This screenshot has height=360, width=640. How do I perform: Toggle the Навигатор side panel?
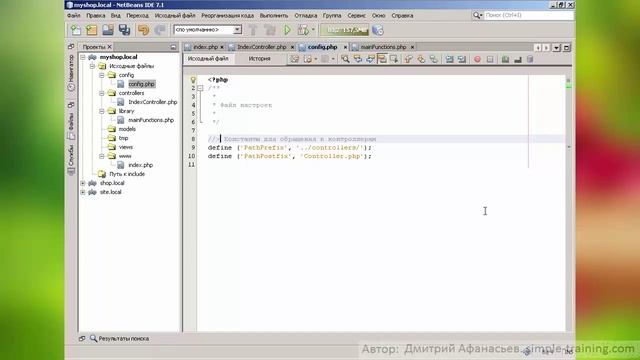pyautogui.click(x=71, y=73)
